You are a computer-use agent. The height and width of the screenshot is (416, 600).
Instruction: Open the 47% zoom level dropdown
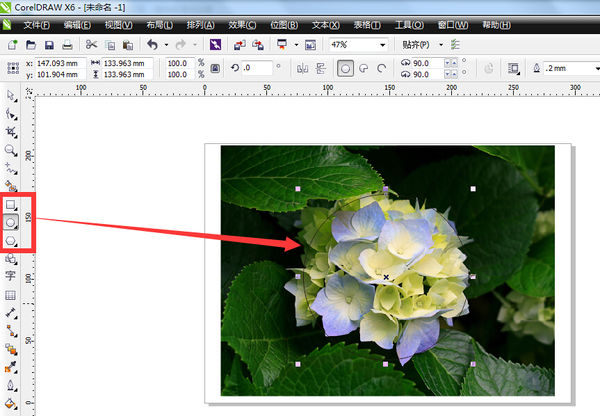pyautogui.click(x=384, y=45)
